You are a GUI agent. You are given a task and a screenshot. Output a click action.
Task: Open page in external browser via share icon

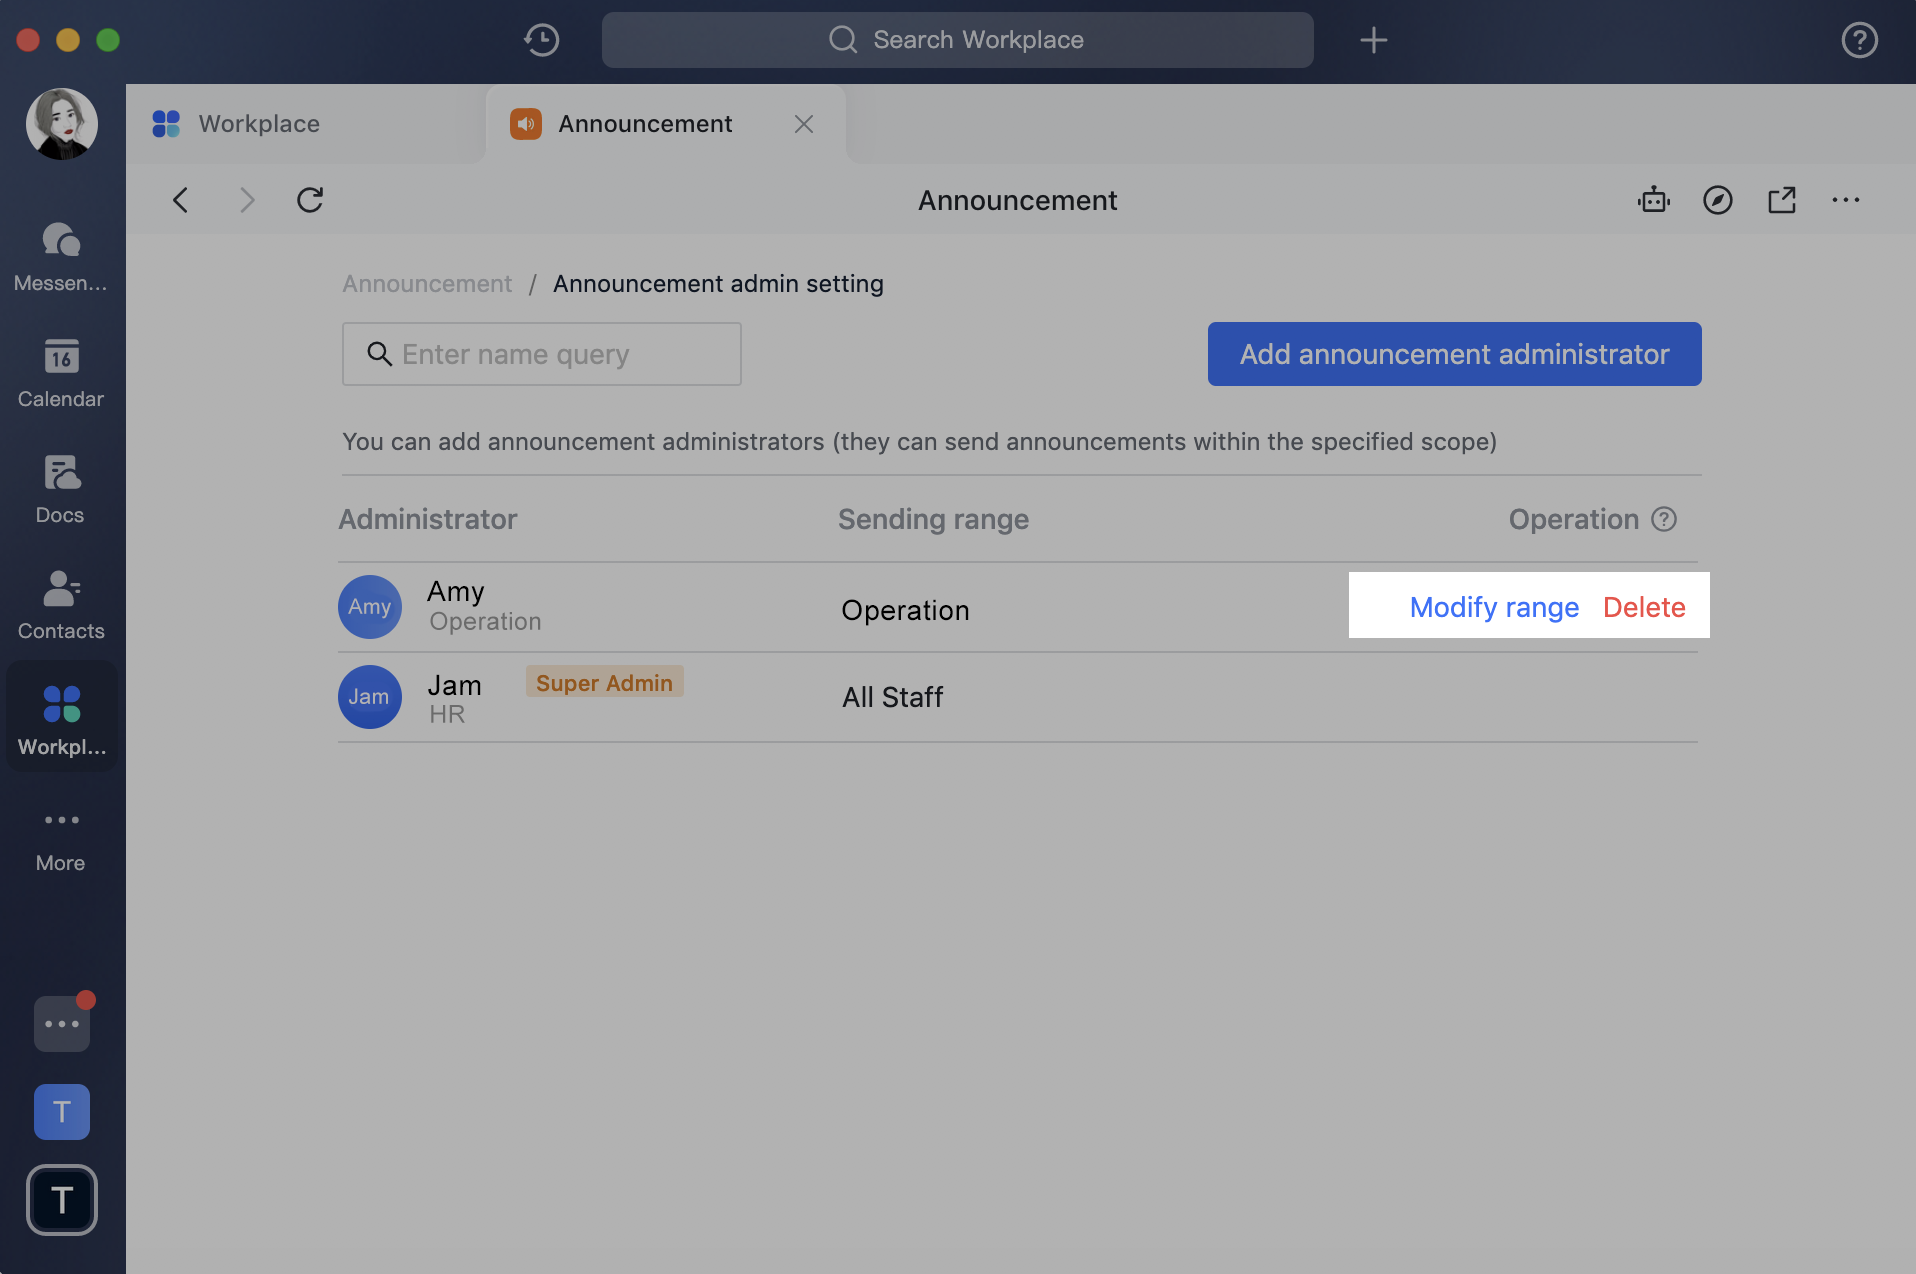pos(1783,200)
